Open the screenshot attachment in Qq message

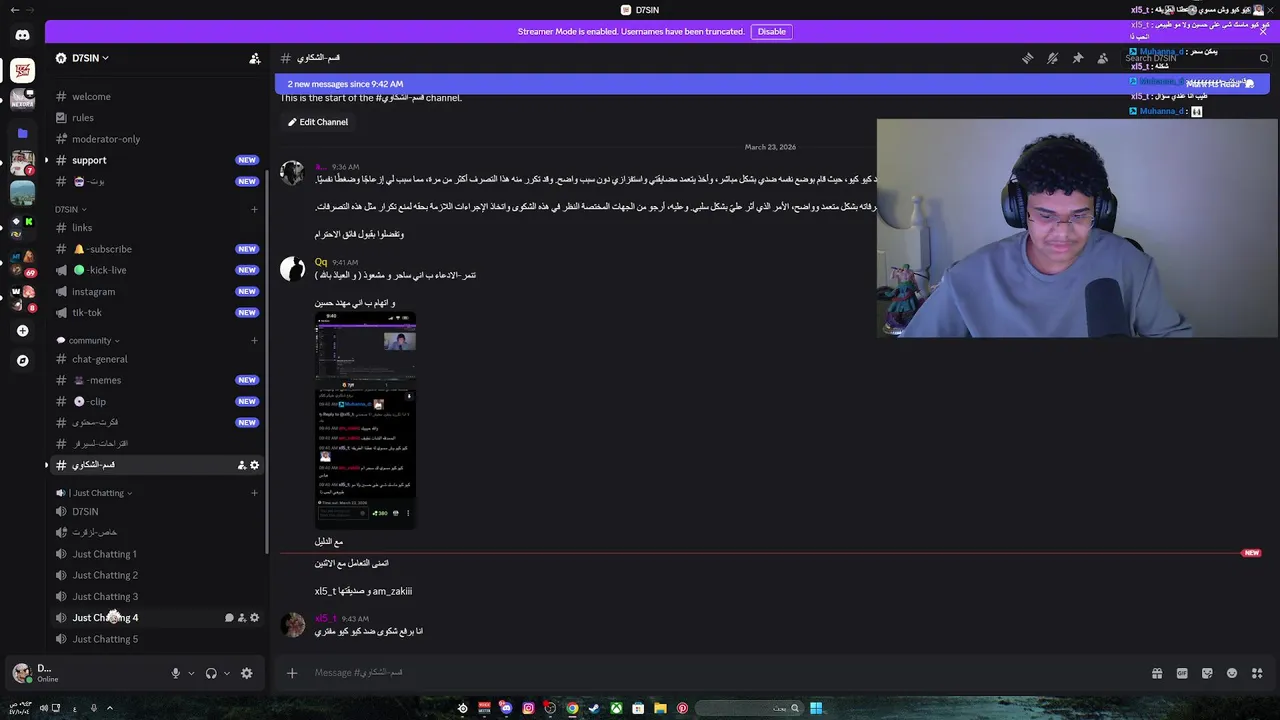click(x=365, y=420)
